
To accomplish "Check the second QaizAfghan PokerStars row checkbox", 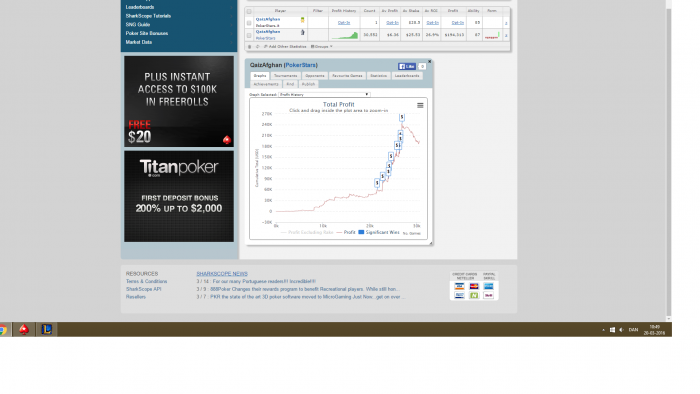I will [x=249, y=35].
